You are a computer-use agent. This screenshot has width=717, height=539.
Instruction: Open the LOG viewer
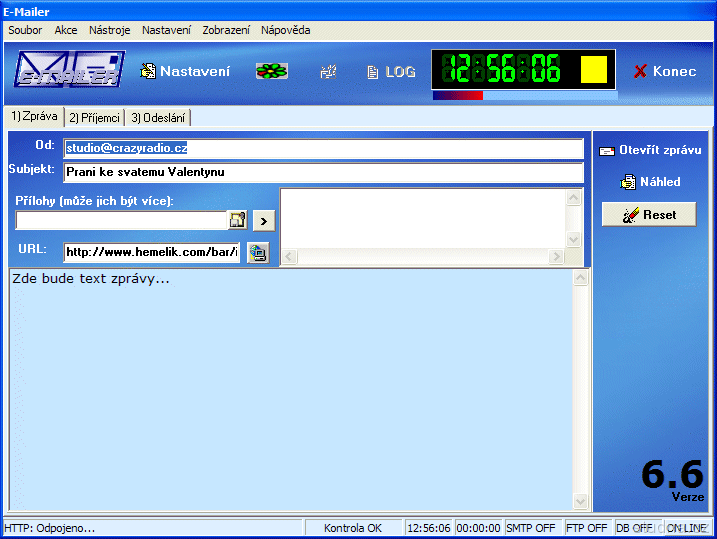tap(391, 72)
